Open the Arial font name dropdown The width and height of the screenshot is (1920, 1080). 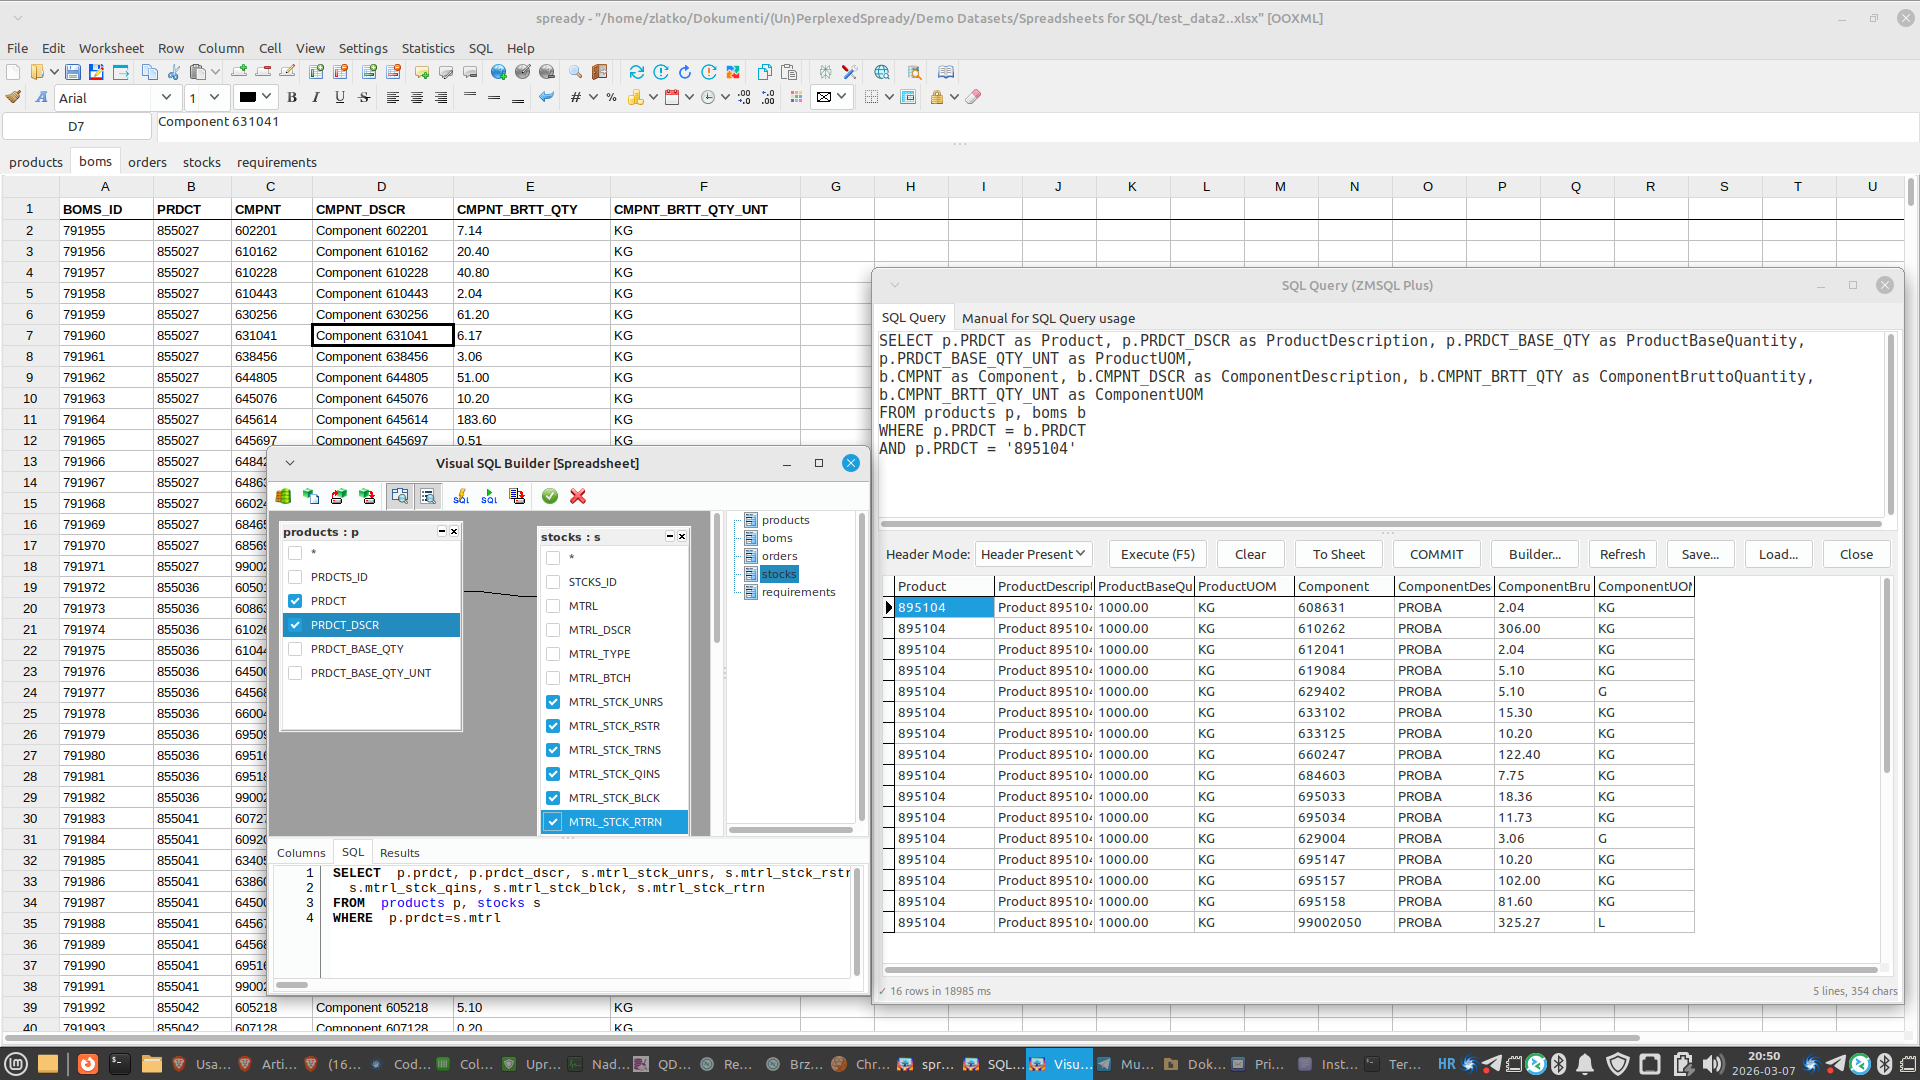click(165, 97)
